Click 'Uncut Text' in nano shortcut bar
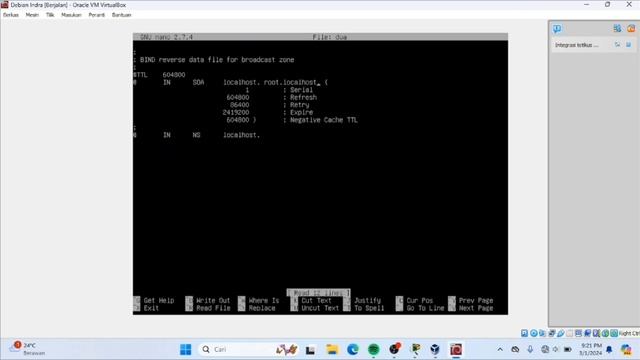The image size is (640, 360). tap(320, 308)
